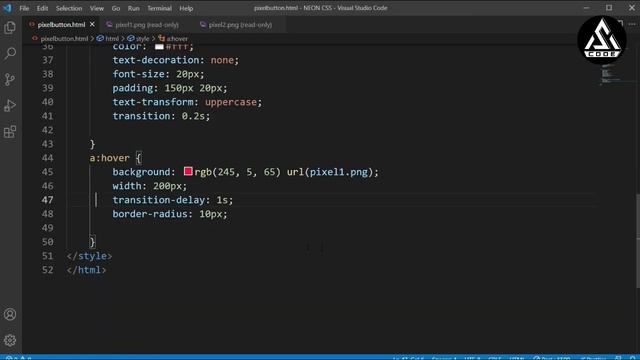Select a:hover in the breadcrumb
The image size is (640, 360).
[x=177, y=39]
